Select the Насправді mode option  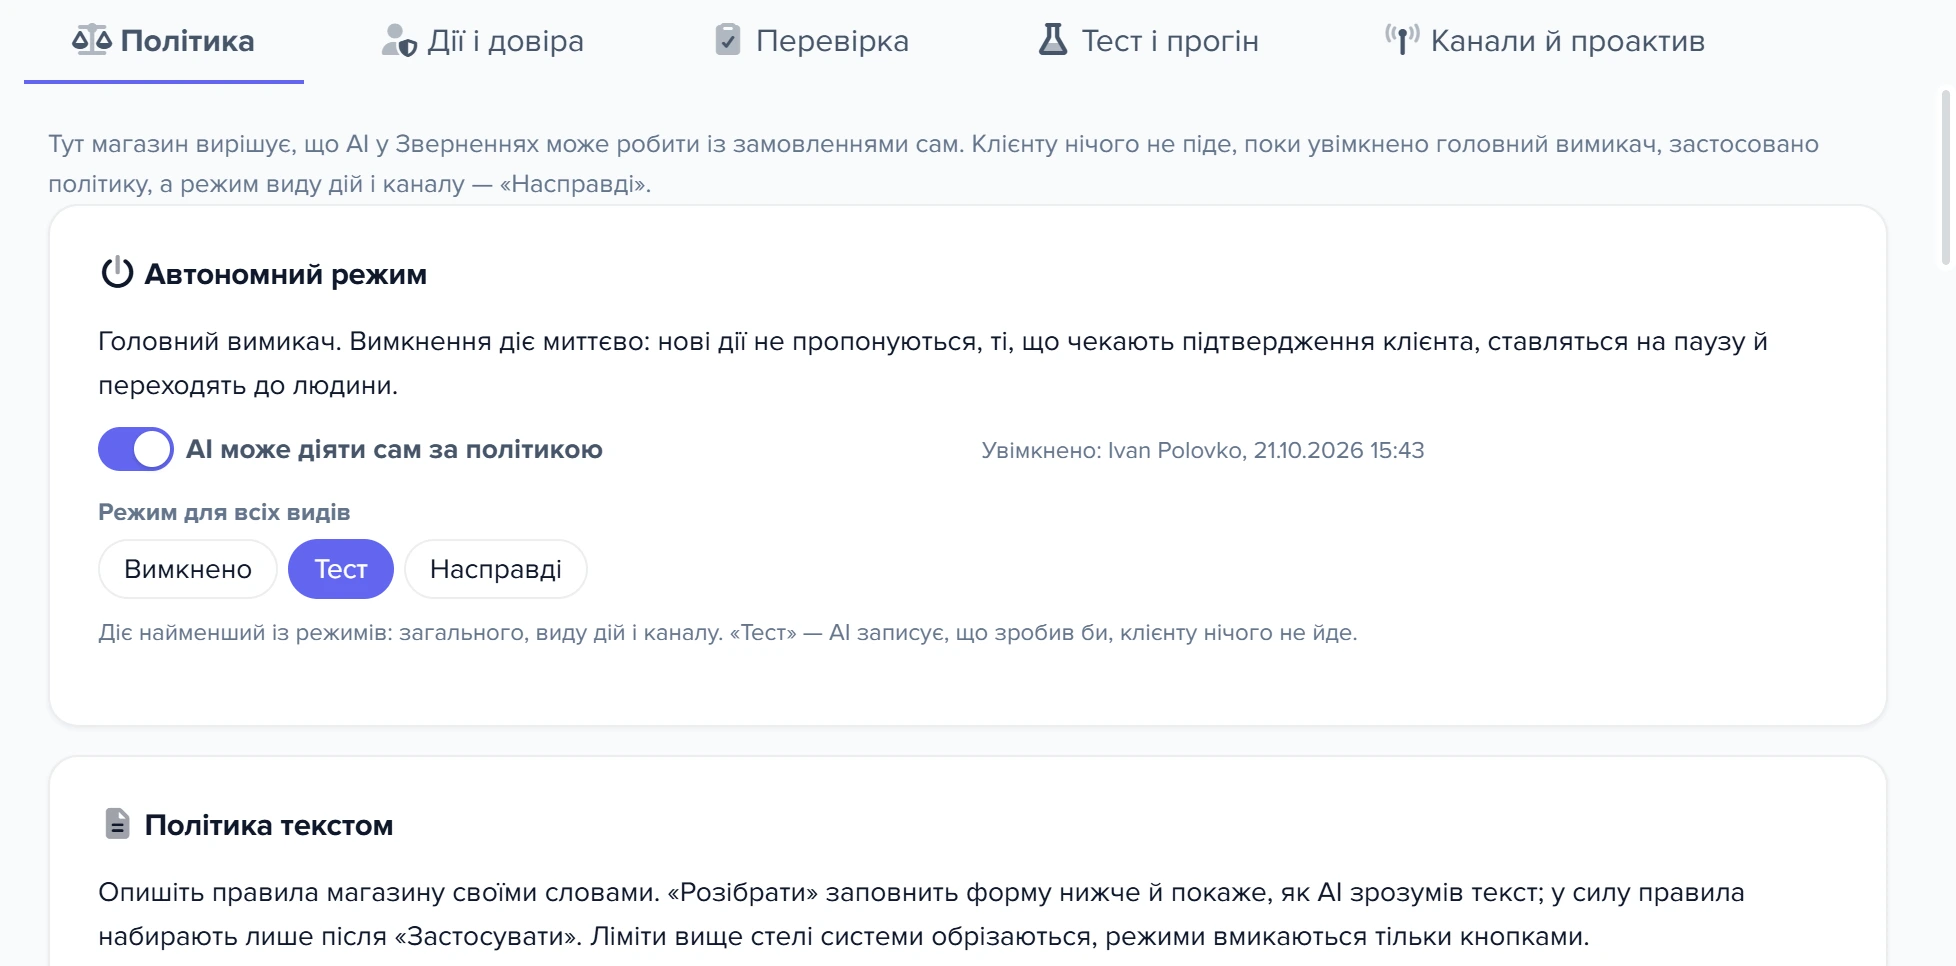pyautogui.click(x=496, y=569)
